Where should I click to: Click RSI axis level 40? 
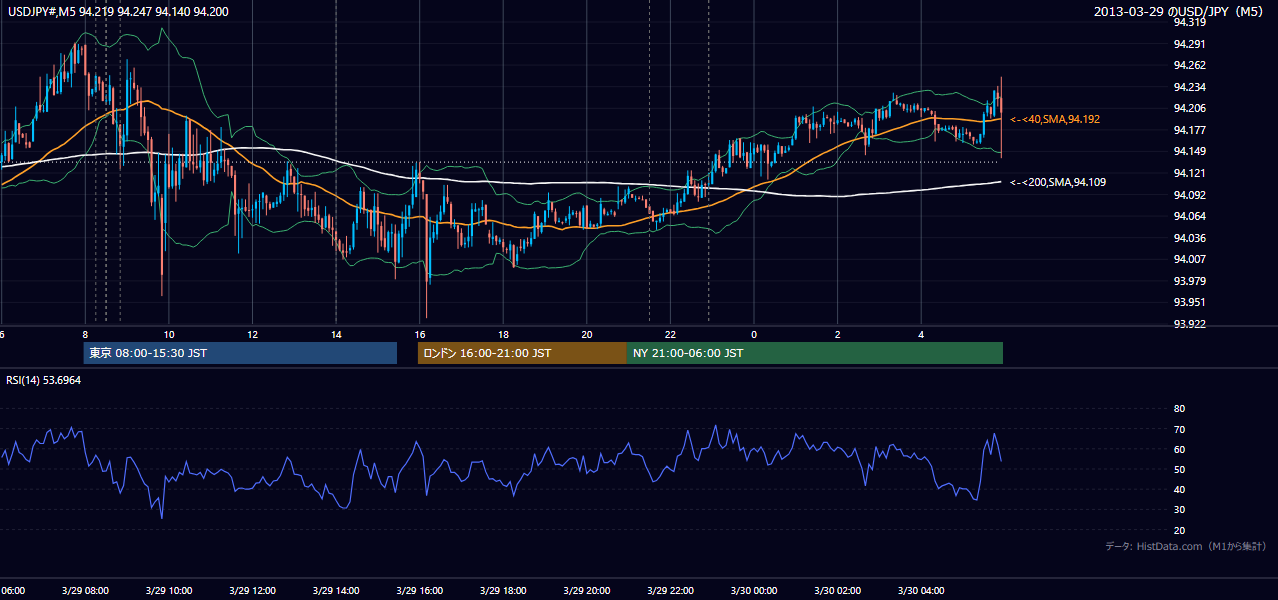[x=1179, y=489]
